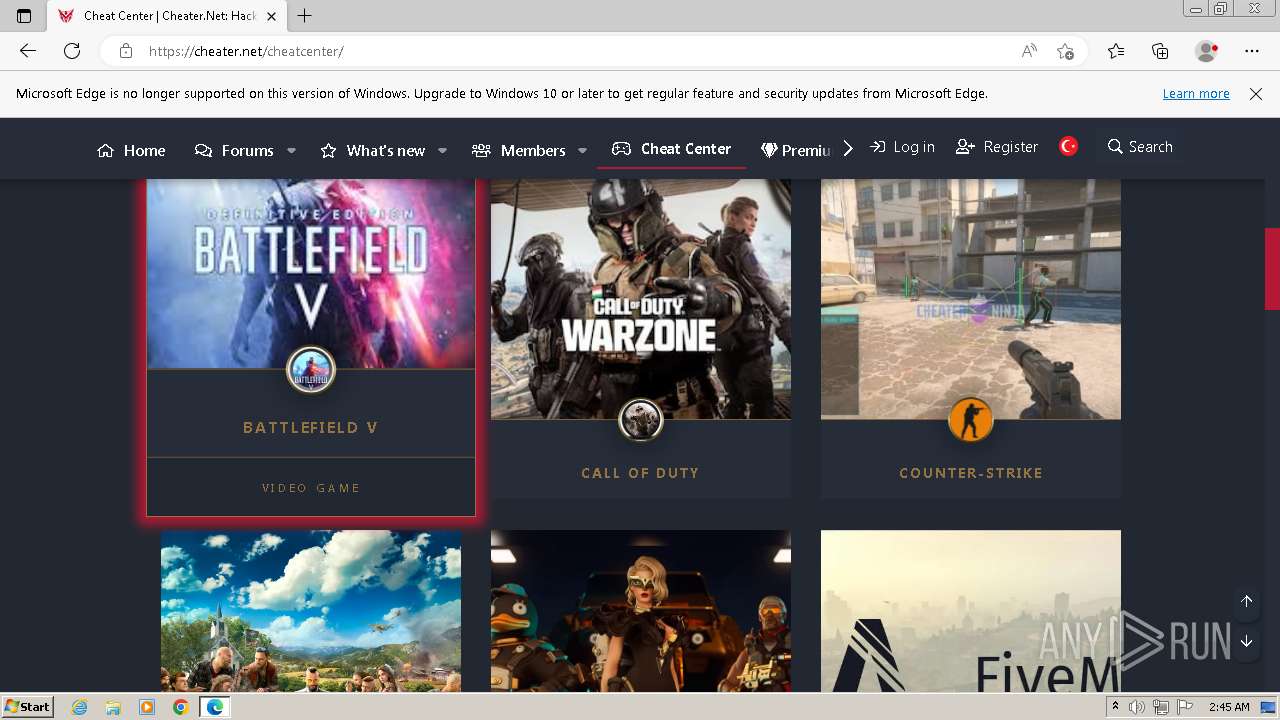Close the Cheat Center tab
The width and height of the screenshot is (1280, 720).
tap(271, 16)
